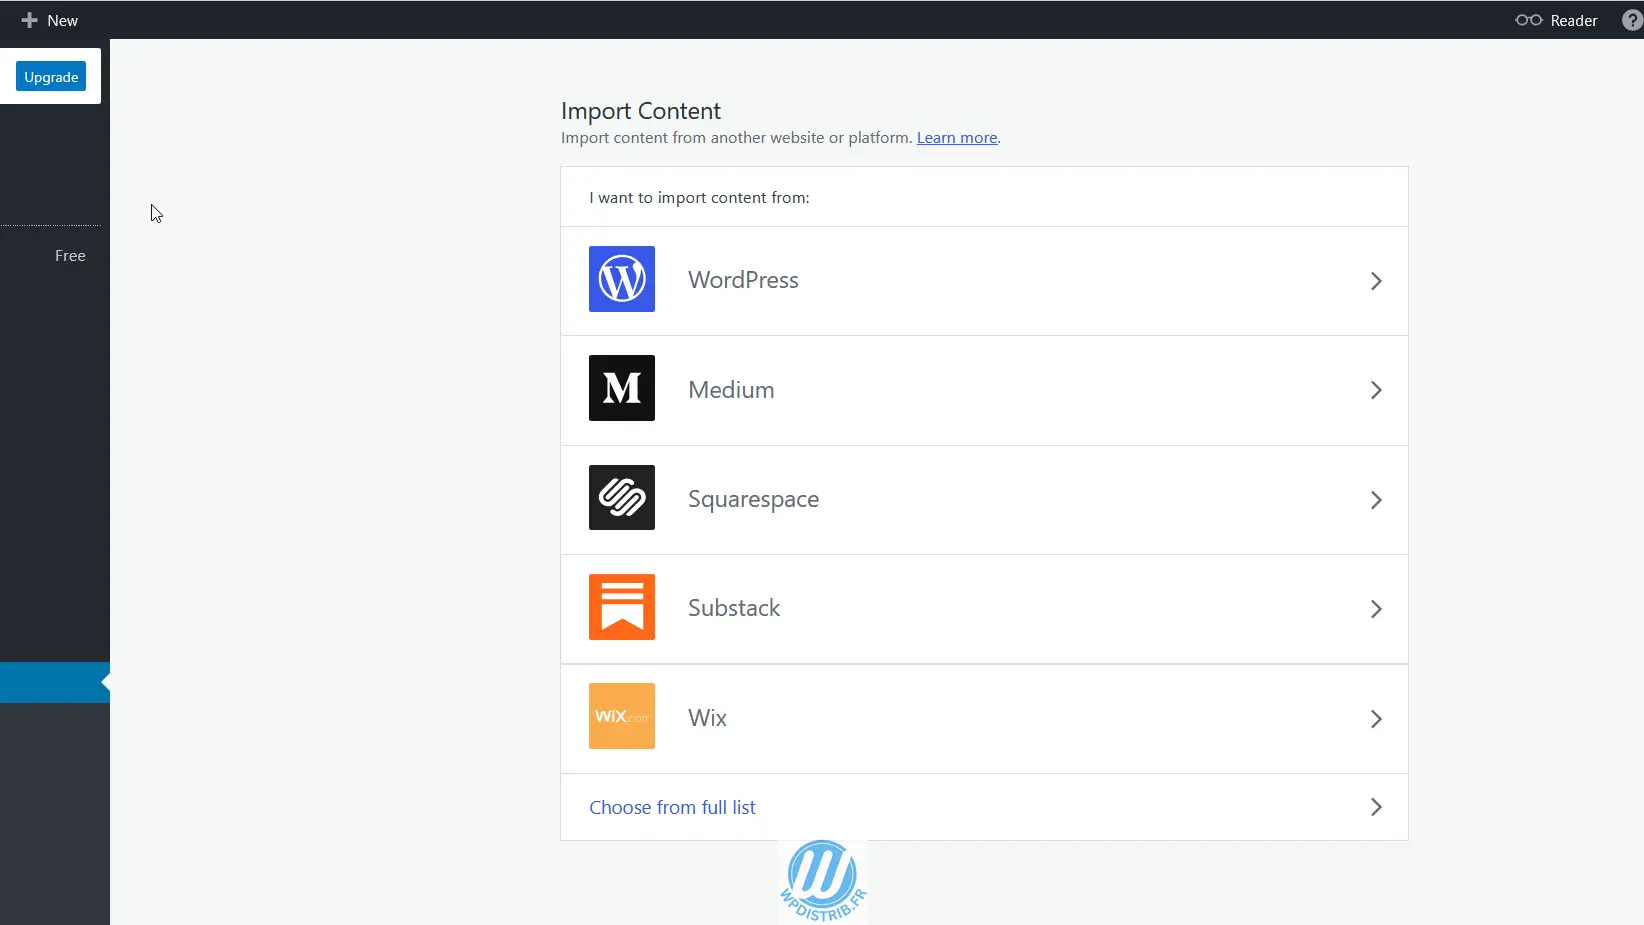Select the Substack import label
Viewport: 1644px width, 925px height.
[x=734, y=608]
